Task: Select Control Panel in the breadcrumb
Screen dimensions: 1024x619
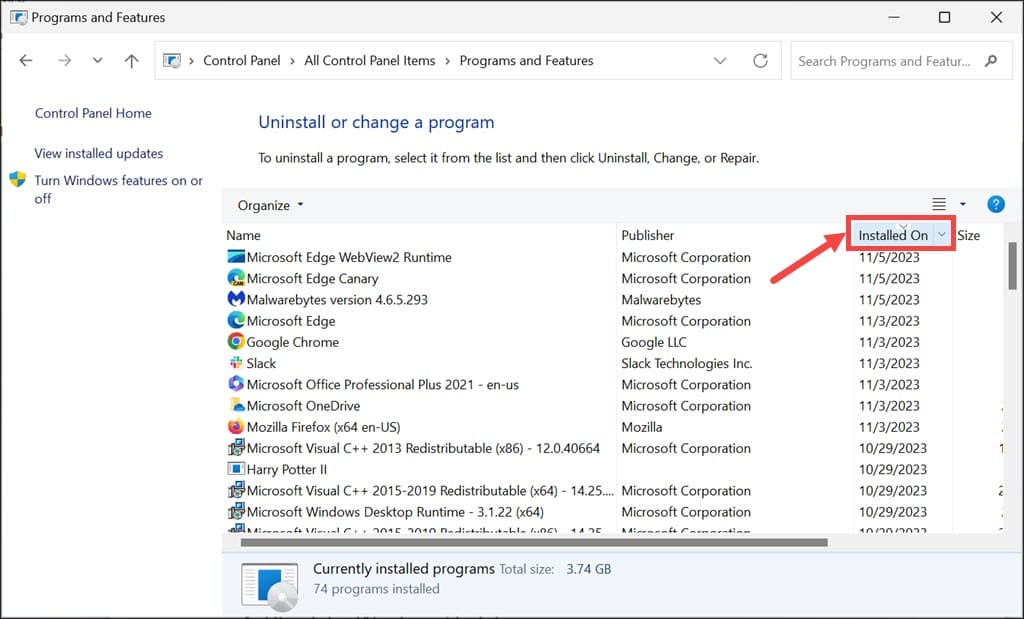Action: click(242, 61)
